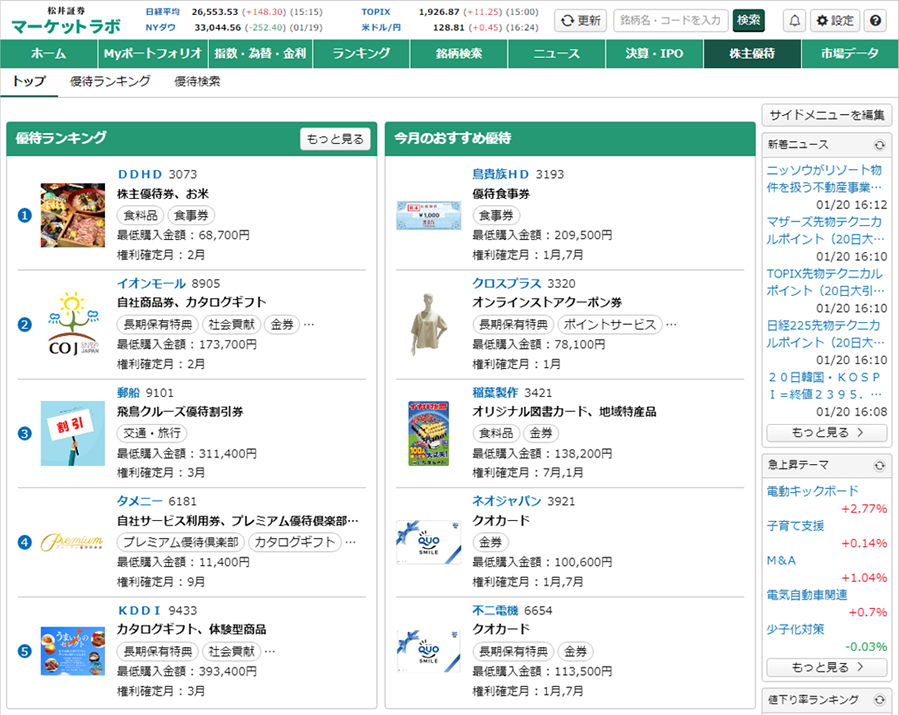The width and height of the screenshot is (899, 715).
Task: Click 食料品 tag under DDHD
Action: 140,216
